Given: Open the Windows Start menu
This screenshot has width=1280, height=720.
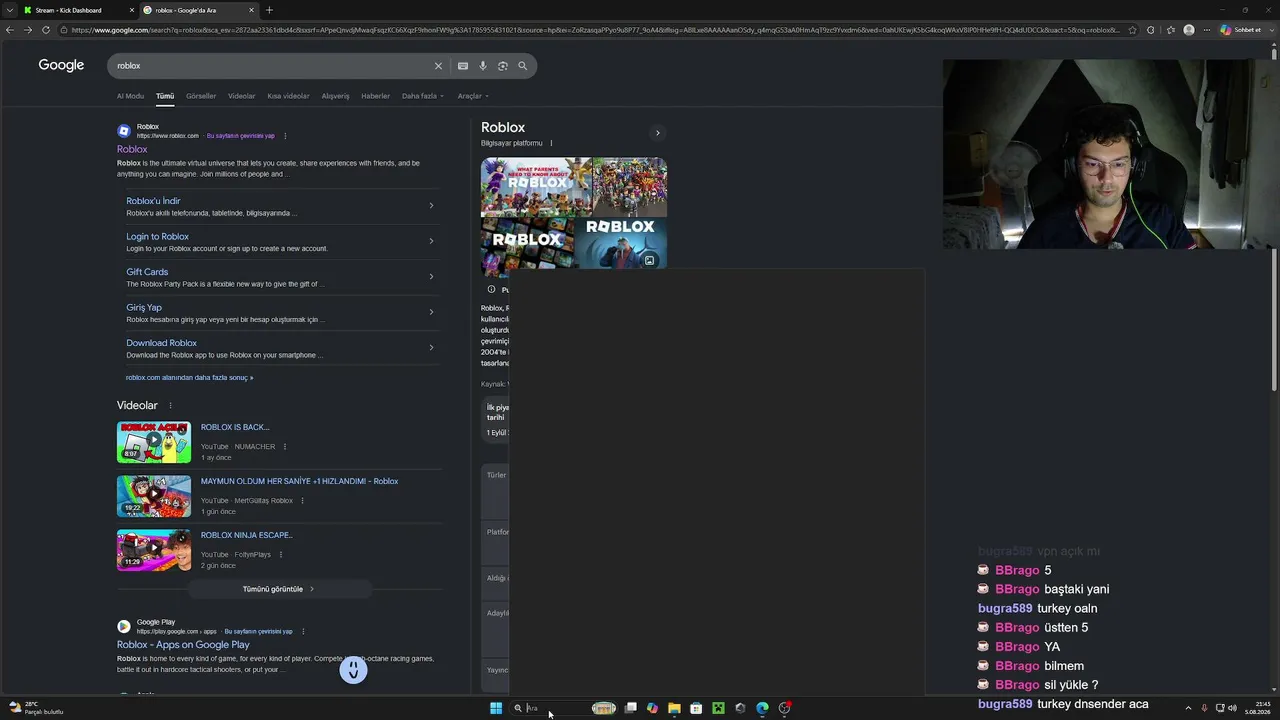Looking at the screenshot, I should pos(496,708).
